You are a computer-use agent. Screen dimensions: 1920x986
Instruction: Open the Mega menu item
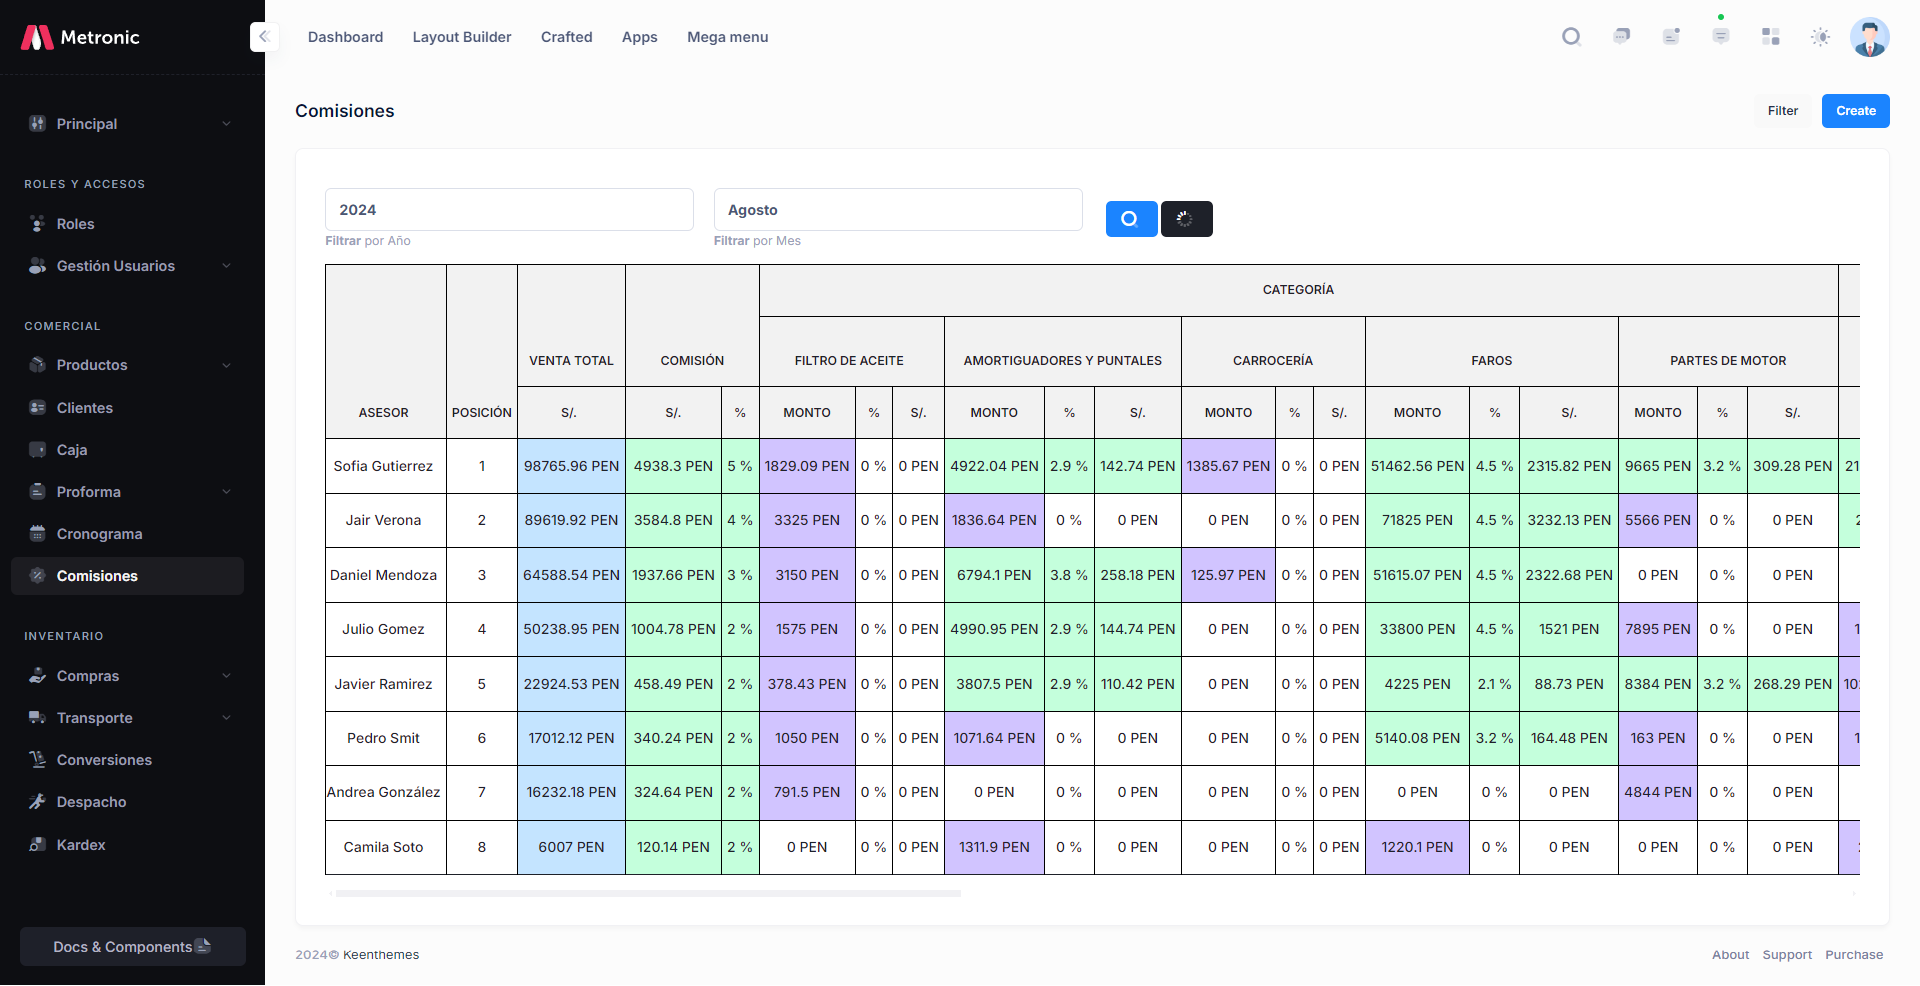click(x=727, y=37)
